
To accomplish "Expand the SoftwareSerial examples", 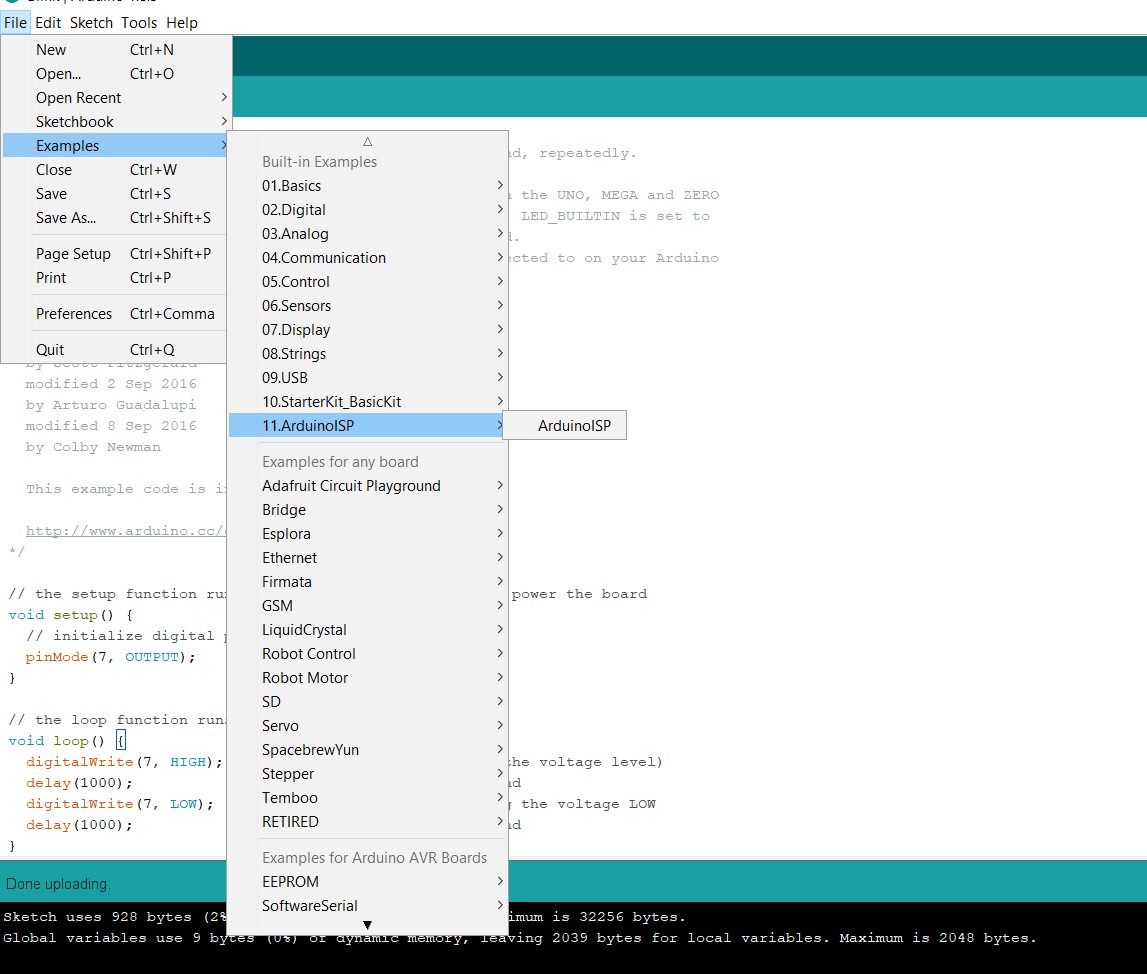I will 368,906.
